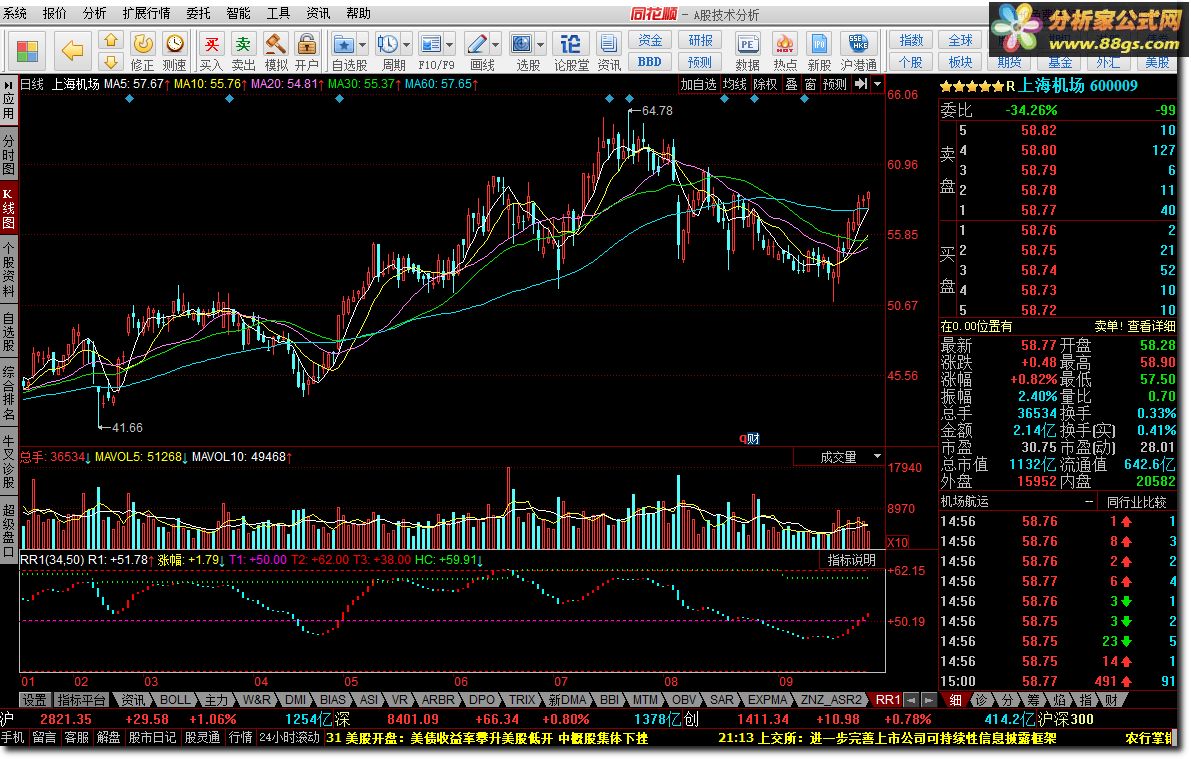Toggle 均线 moving average display
The image size is (1191, 759).
pyautogui.click(x=735, y=84)
